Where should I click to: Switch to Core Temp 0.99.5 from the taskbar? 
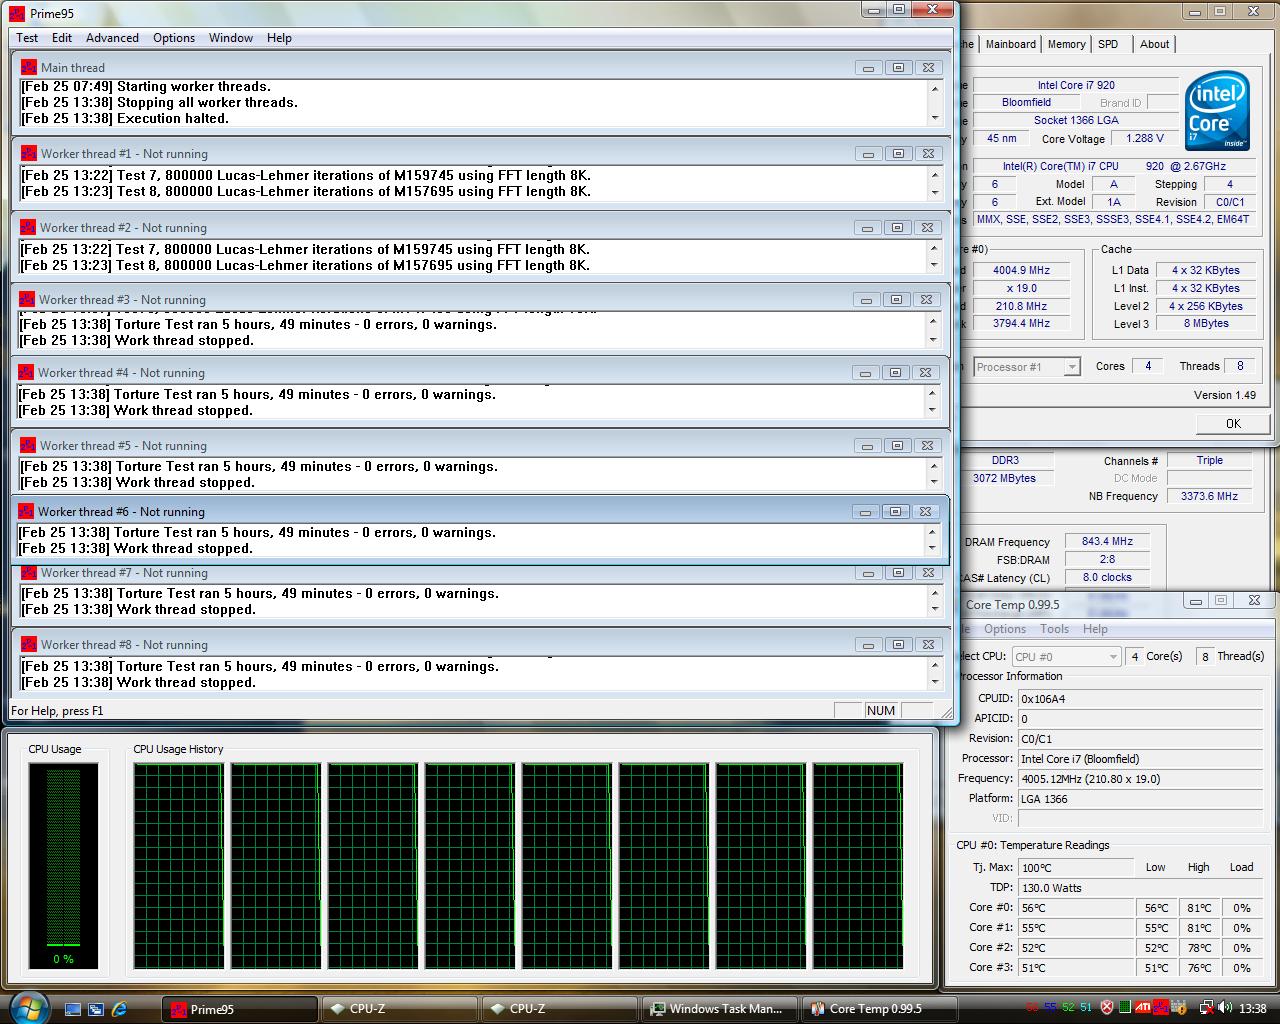[881, 1009]
